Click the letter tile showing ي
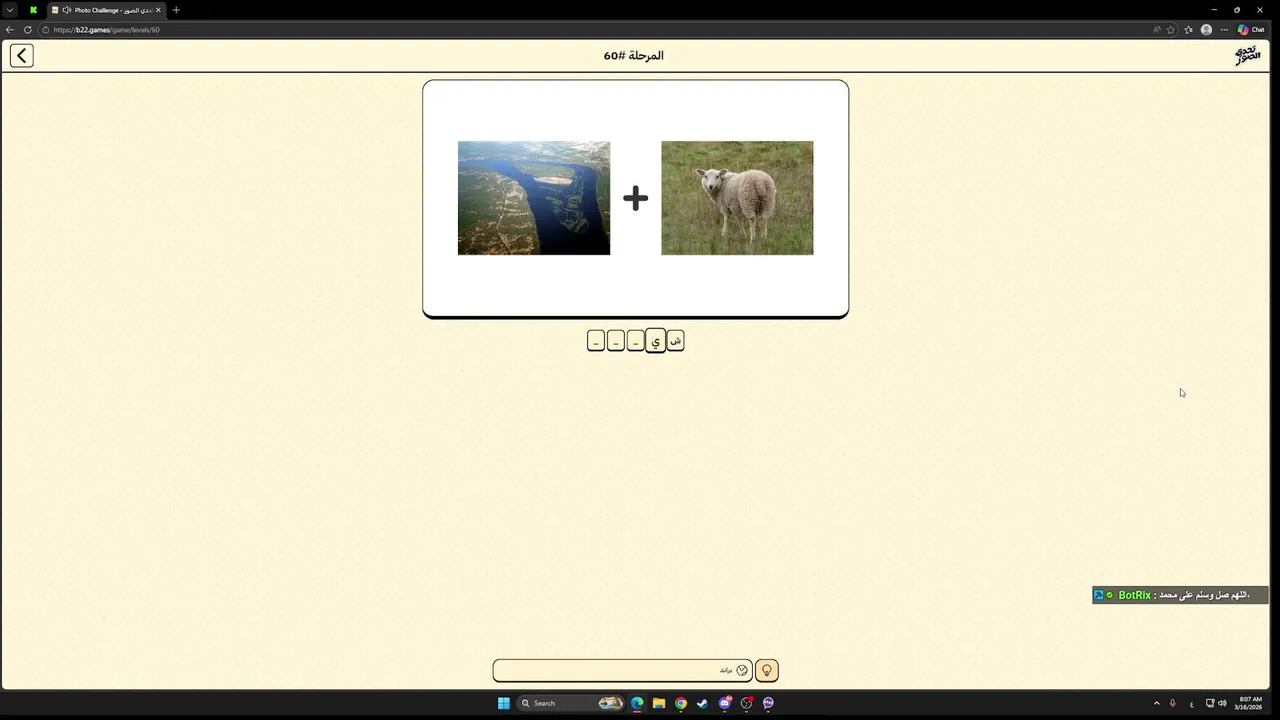The height and width of the screenshot is (720, 1280). point(656,341)
